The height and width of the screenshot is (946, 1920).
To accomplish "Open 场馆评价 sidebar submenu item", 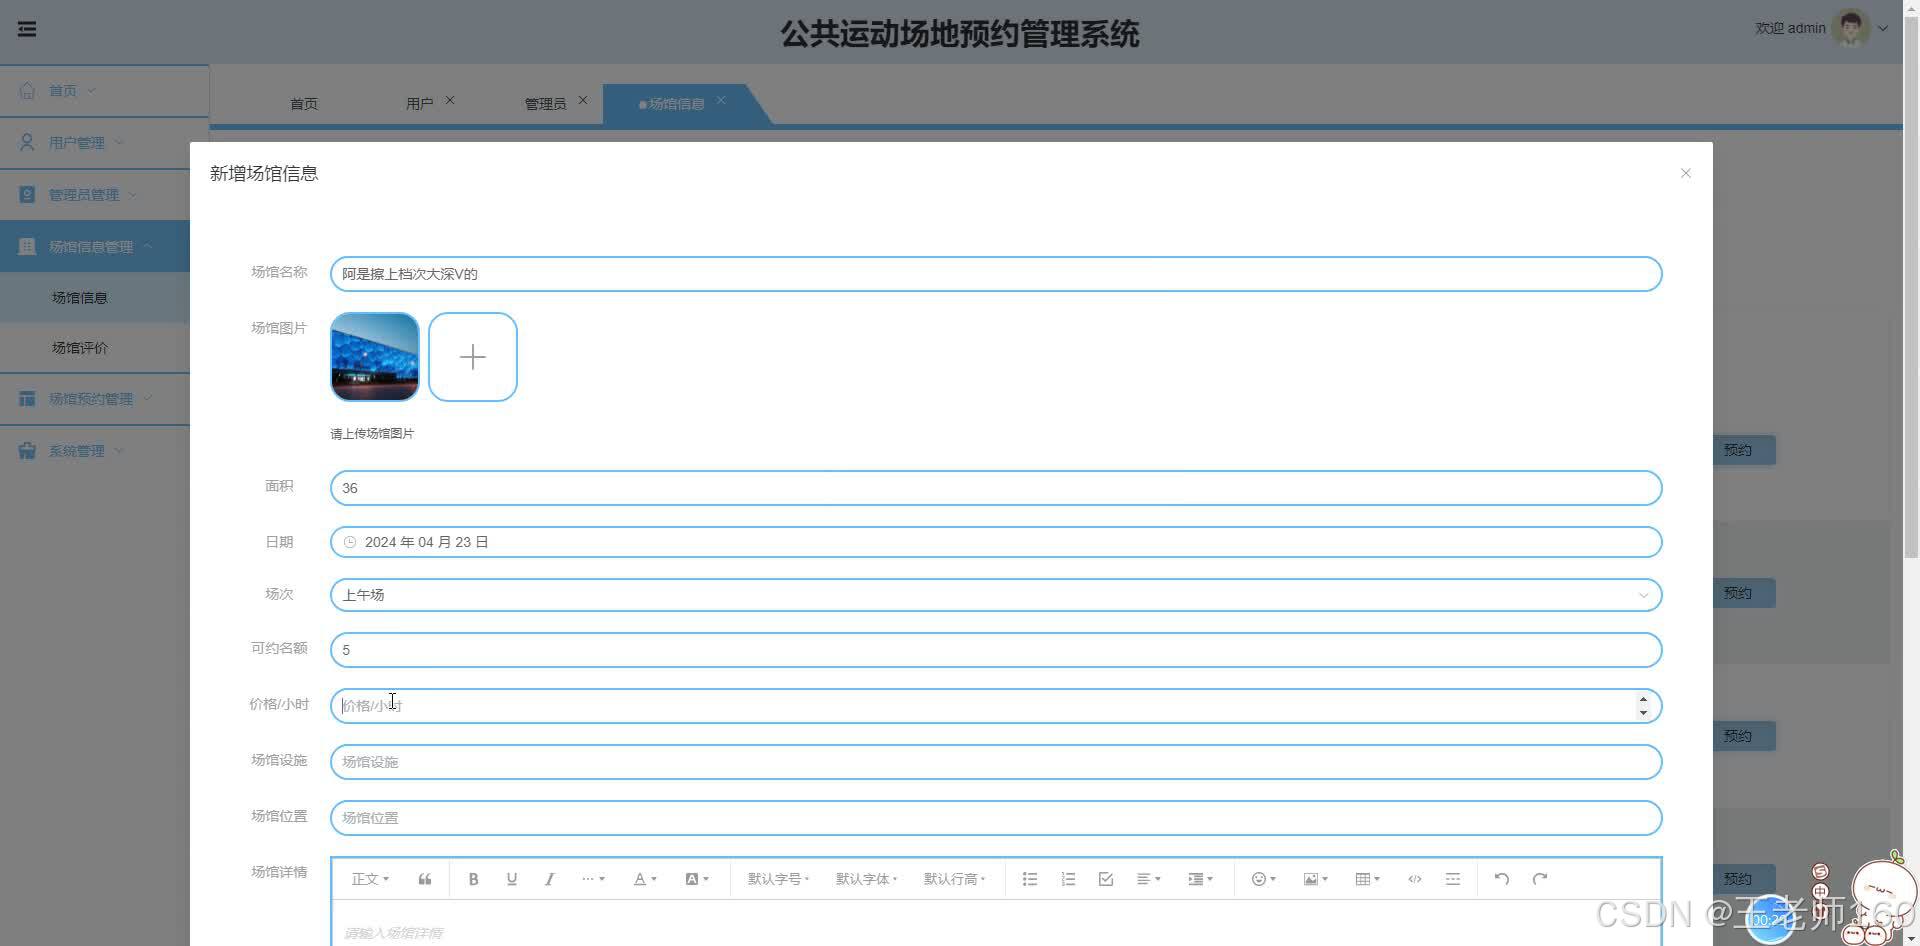I will 95,348.
